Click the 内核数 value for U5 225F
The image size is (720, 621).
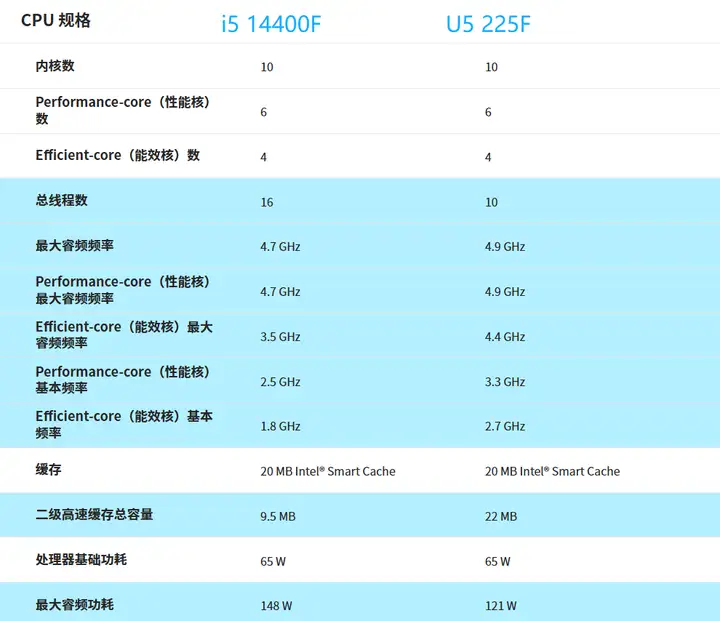tap(491, 67)
